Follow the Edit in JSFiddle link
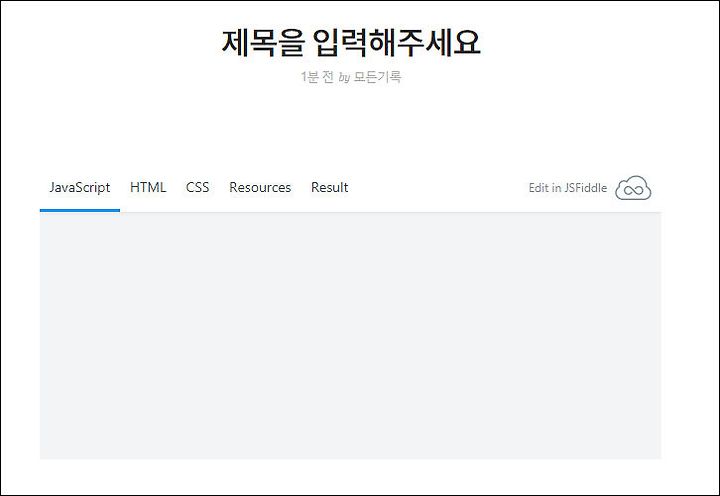This screenshot has height=496, width=720. pos(568,188)
